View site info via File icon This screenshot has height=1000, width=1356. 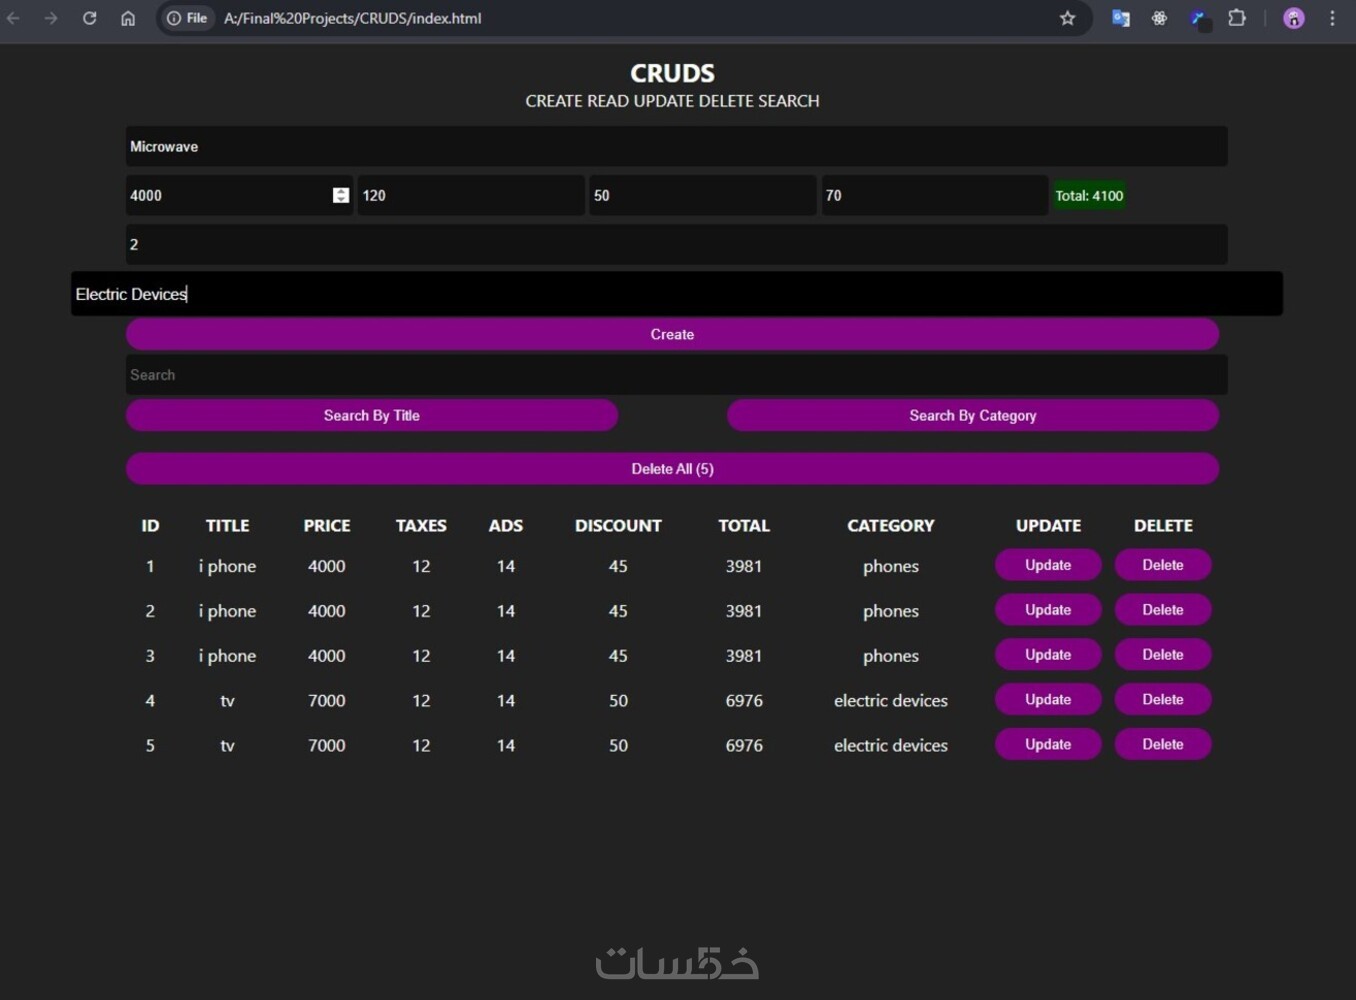(187, 18)
